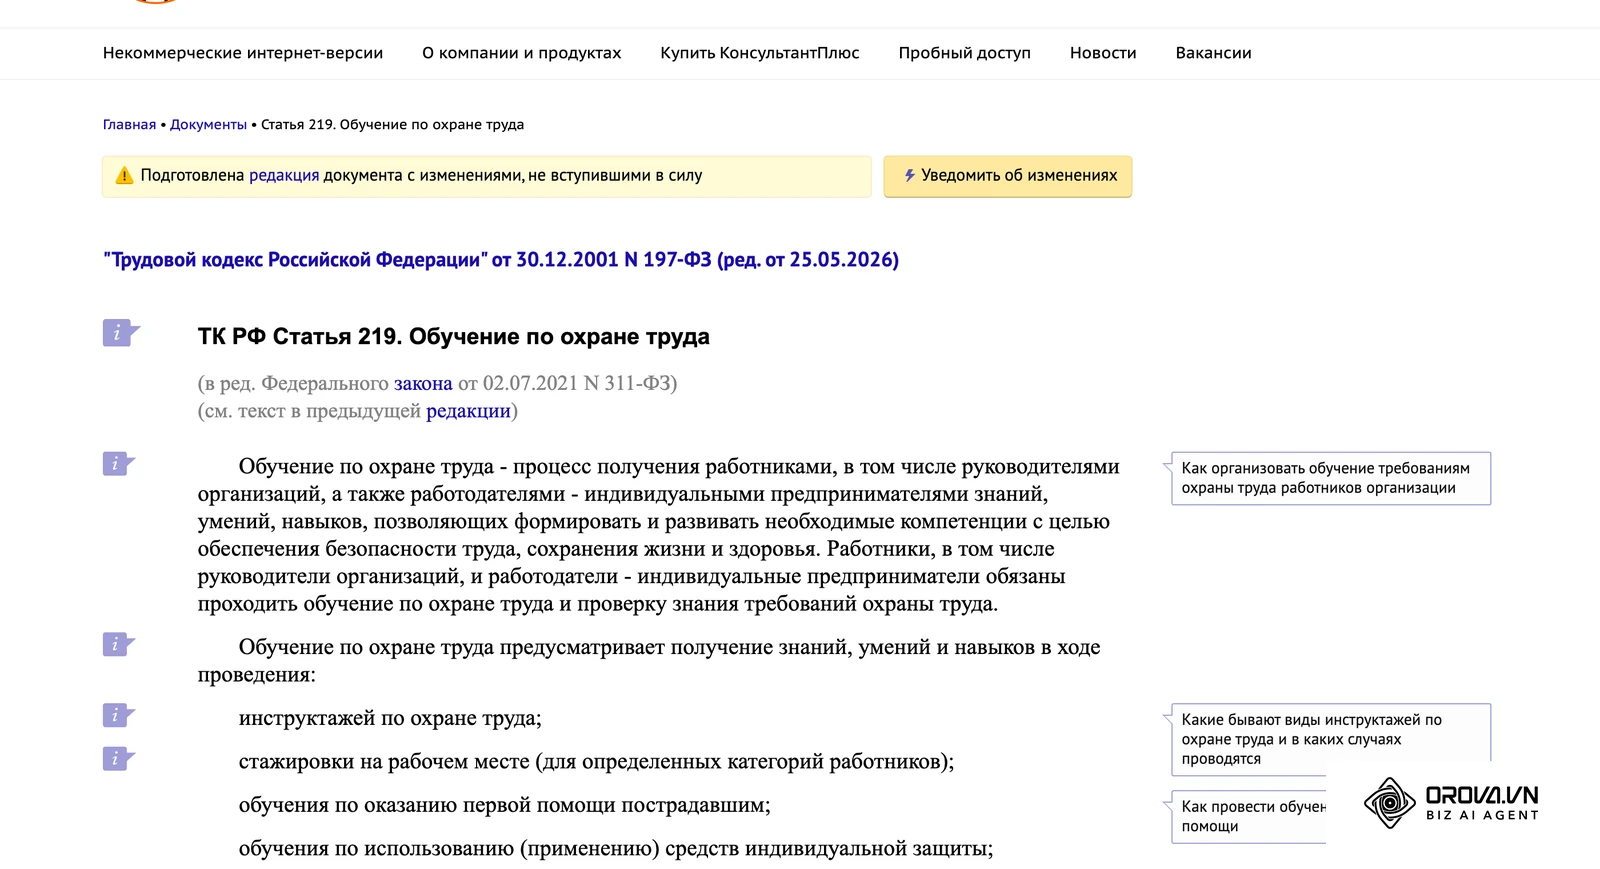Click info icon beside 'Обучение по охране труда предусматривает'
Viewport: 1600px width, 869px height.
pyautogui.click(x=118, y=645)
